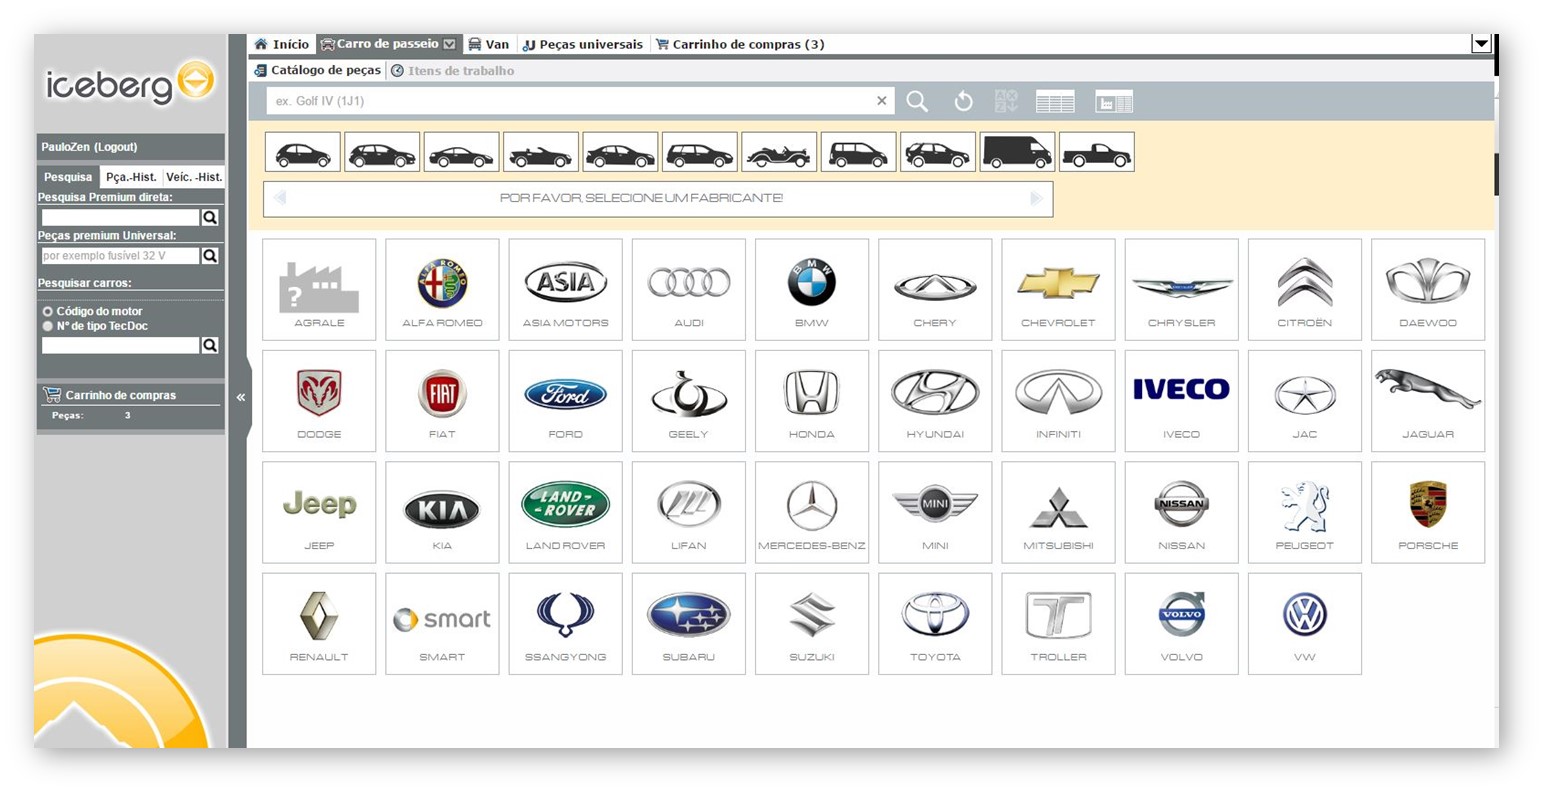This screenshot has height=794, width=1545.
Task: Run the Pesquisar carros search button
Action: coord(210,345)
